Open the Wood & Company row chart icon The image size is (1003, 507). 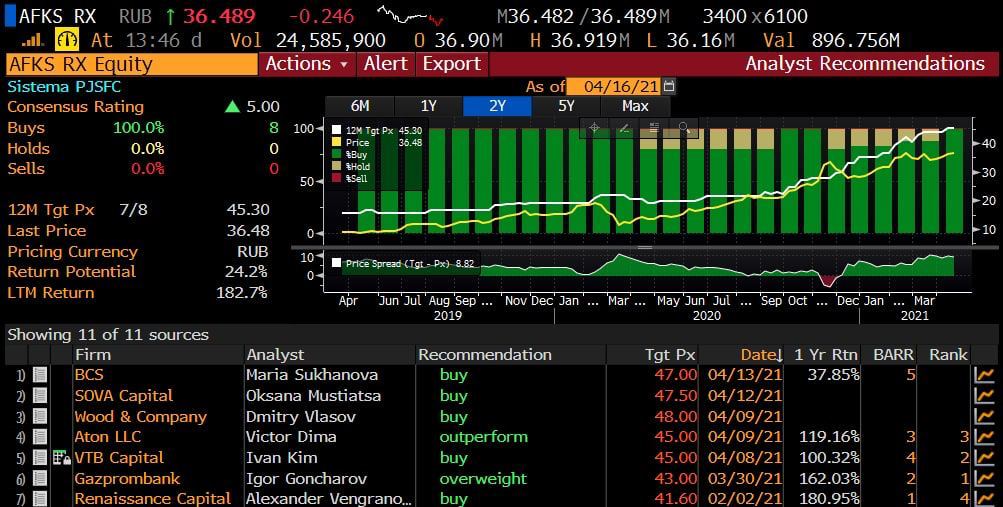(984, 417)
